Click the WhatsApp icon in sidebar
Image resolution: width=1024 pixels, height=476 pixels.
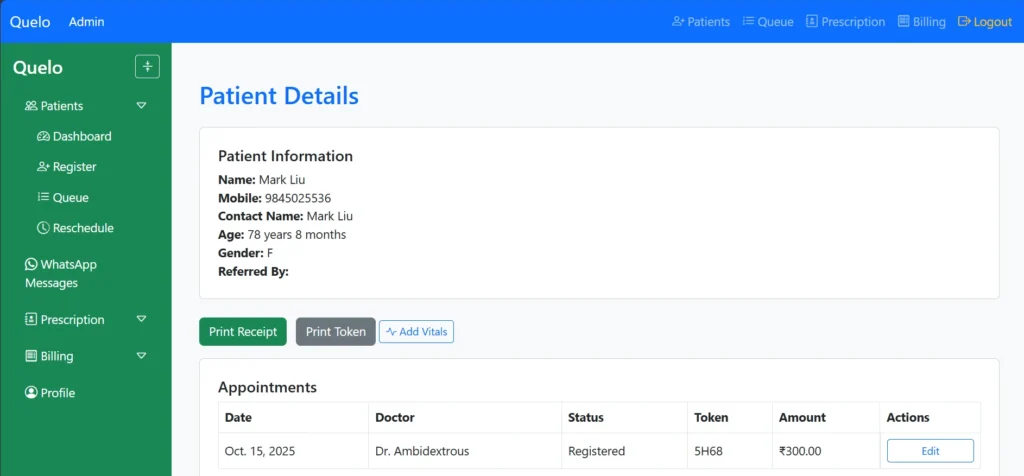(31, 265)
